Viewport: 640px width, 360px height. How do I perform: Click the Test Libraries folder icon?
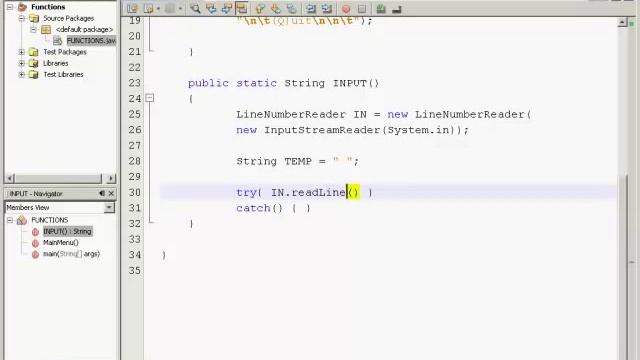[34, 74]
